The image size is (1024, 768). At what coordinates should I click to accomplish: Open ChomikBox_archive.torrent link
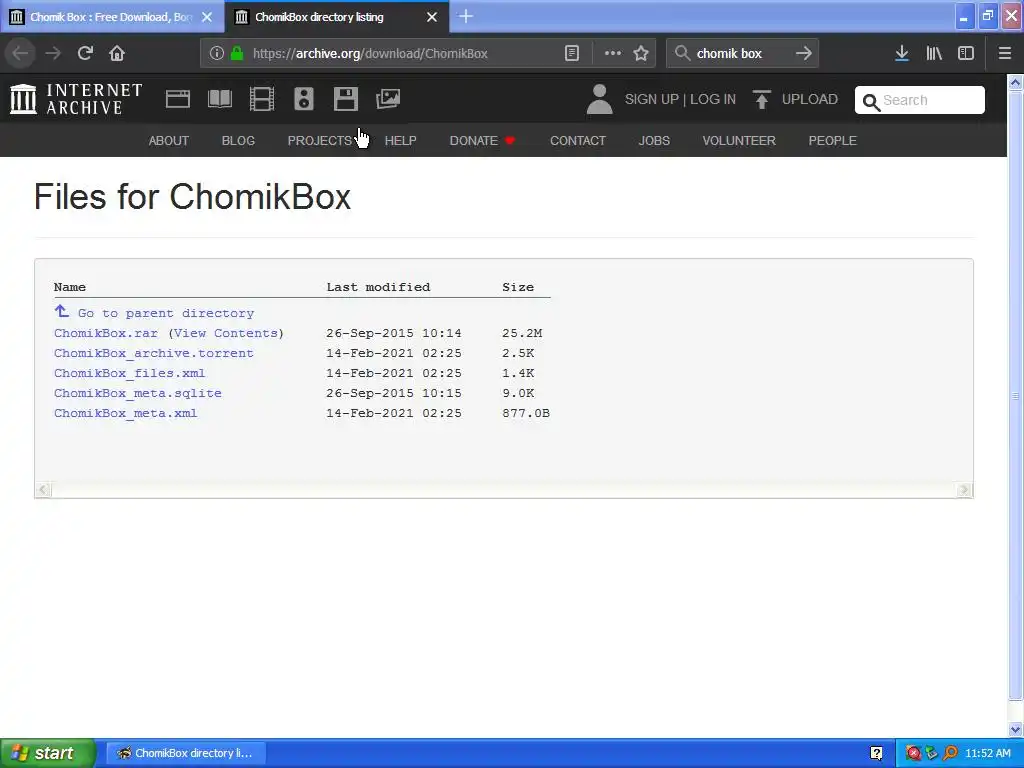[153, 353]
